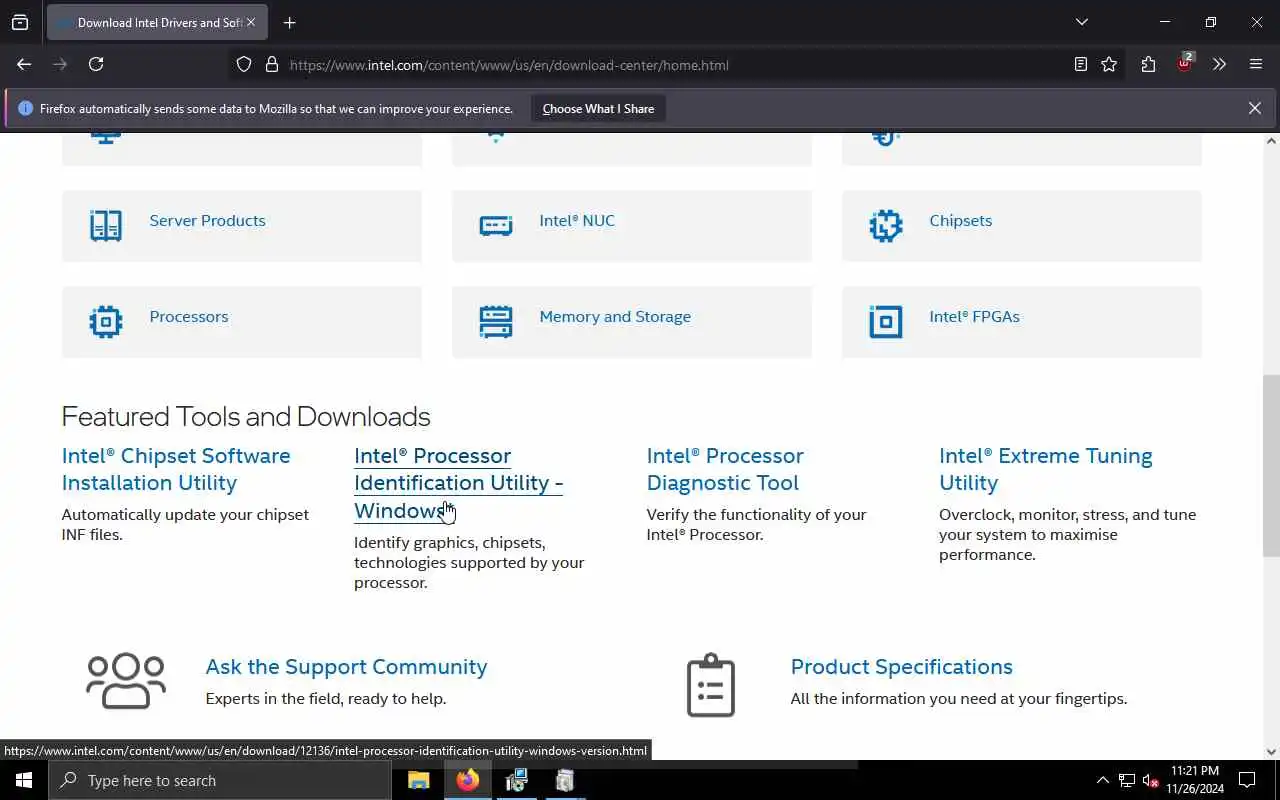Click "Experts in the field, ready to help." text
The image size is (1280, 800).
326,699
